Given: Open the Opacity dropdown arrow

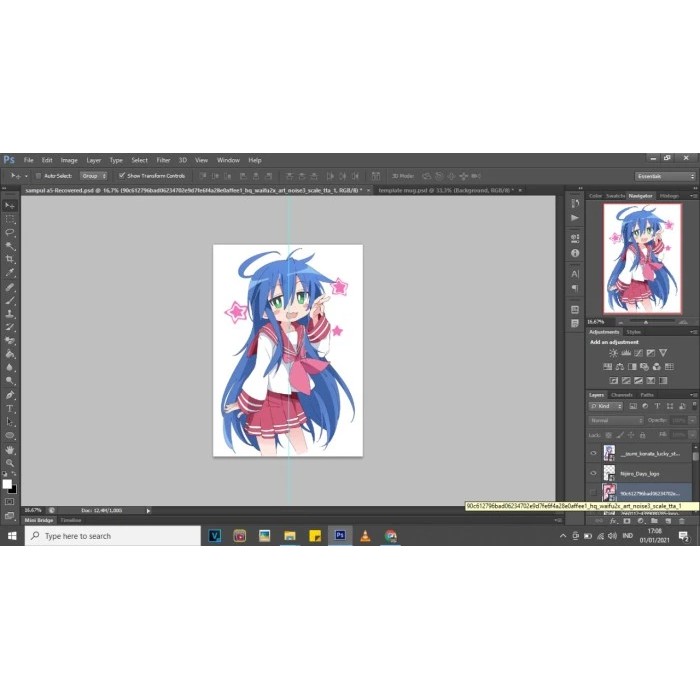Looking at the screenshot, I should (x=692, y=420).
